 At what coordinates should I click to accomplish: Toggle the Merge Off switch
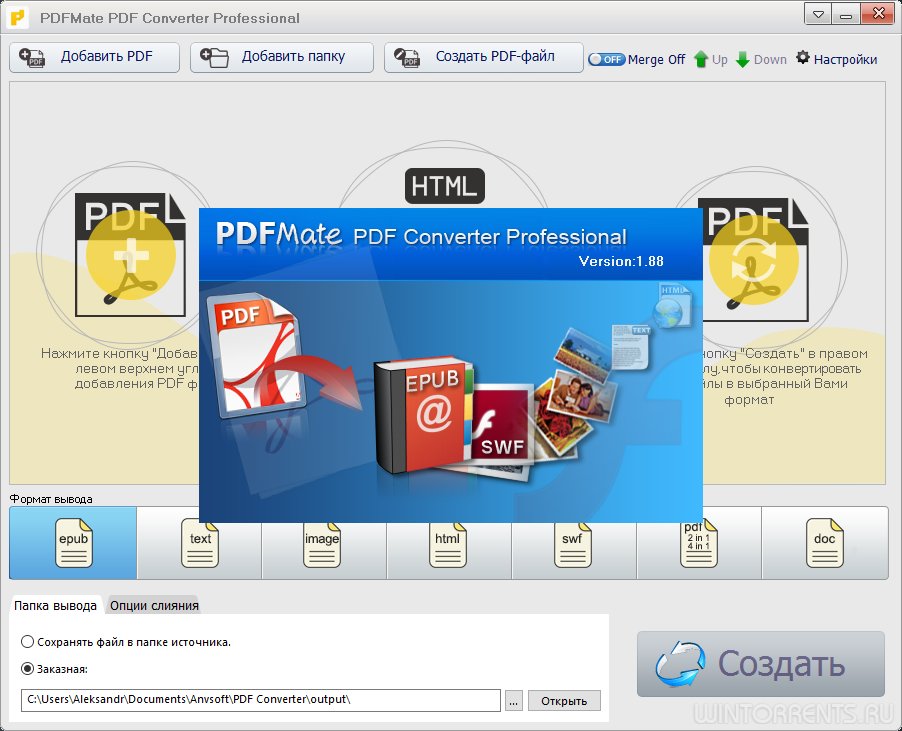click(x=606, y=59)
